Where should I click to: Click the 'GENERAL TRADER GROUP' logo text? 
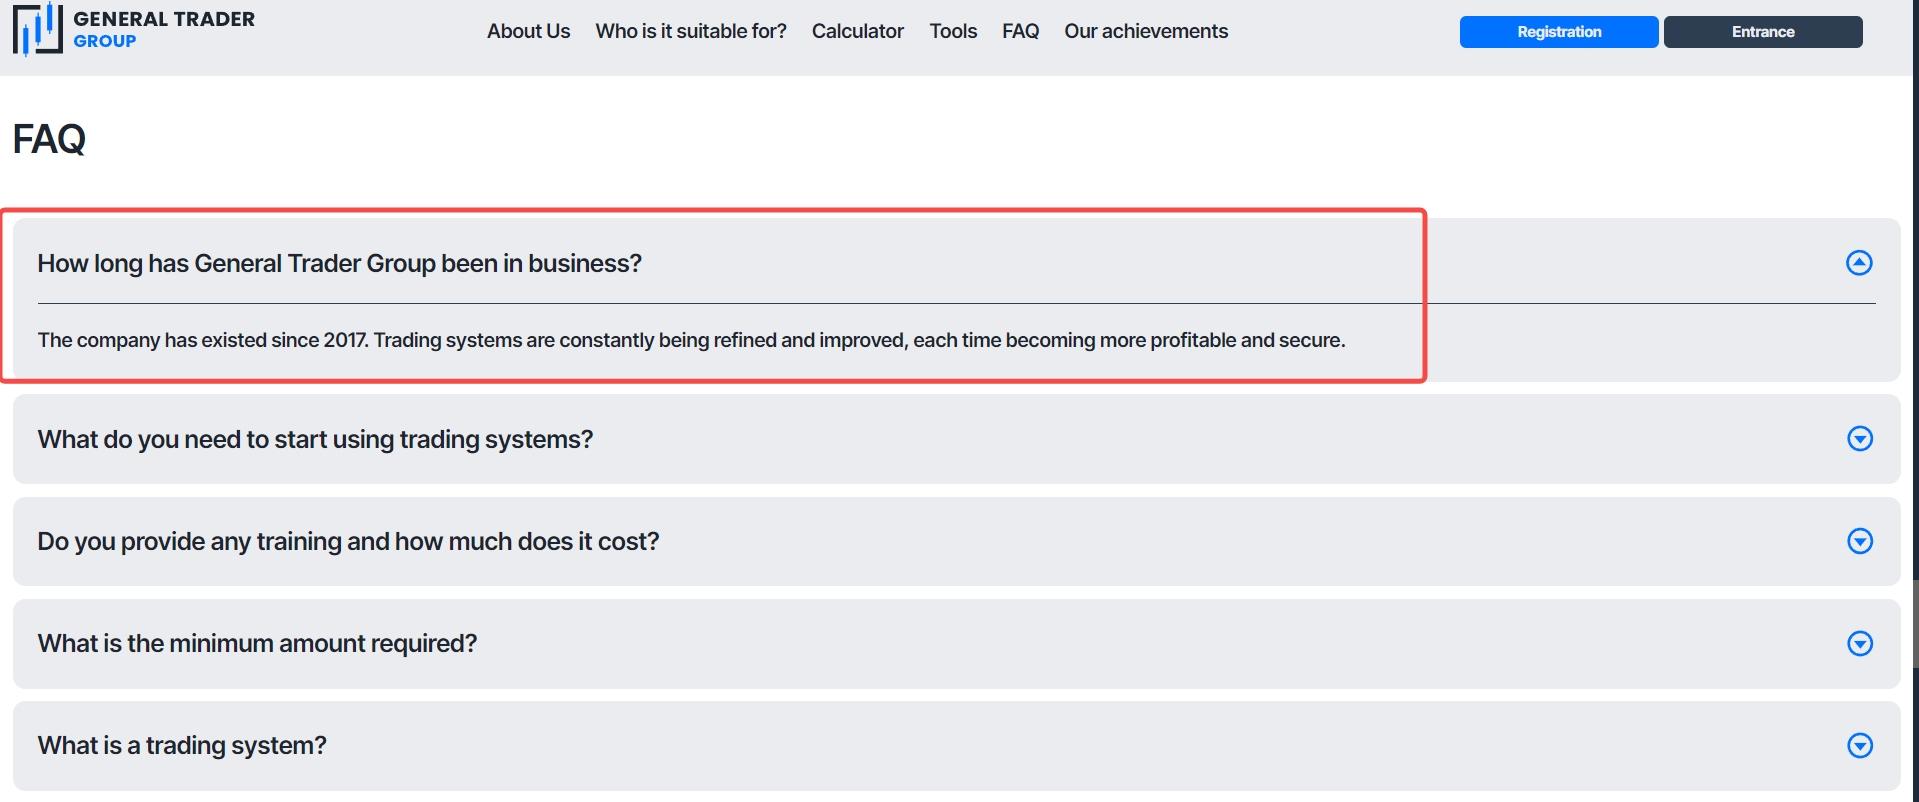tap(164, 29)
